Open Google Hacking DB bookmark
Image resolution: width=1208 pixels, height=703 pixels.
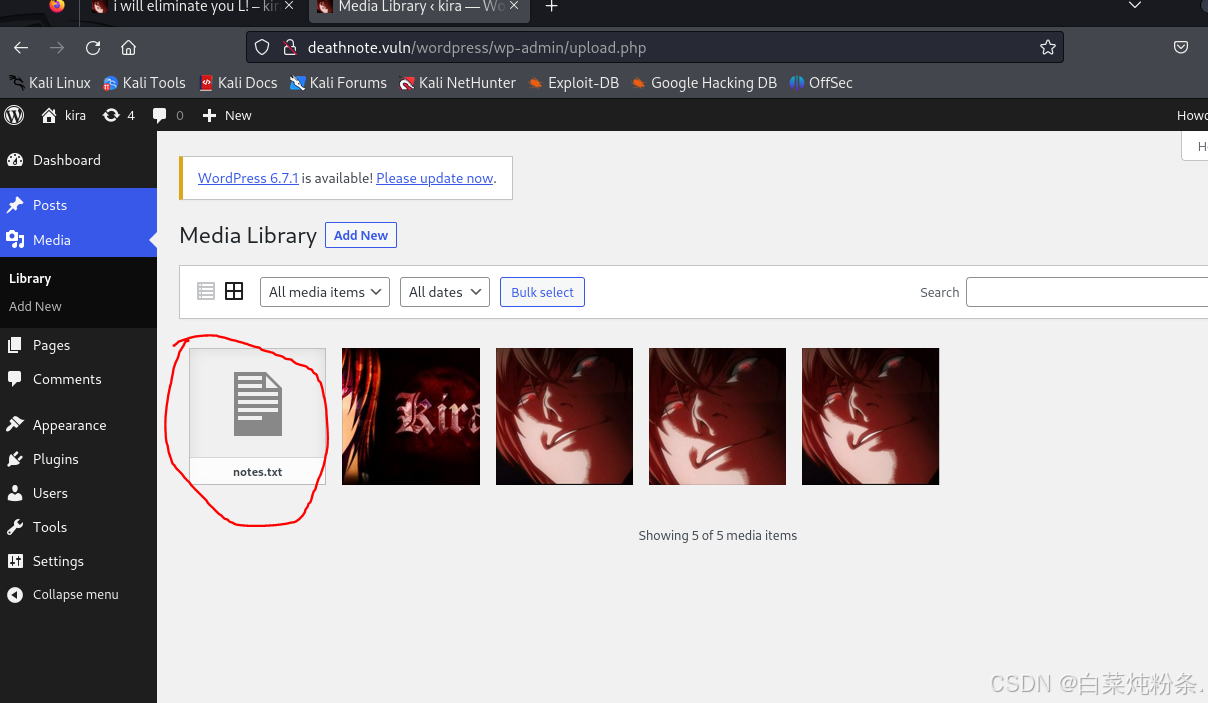tap(704, 83)
